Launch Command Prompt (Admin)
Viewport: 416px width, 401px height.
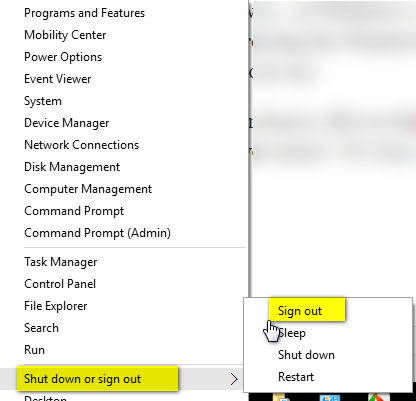tap(97, 233)
